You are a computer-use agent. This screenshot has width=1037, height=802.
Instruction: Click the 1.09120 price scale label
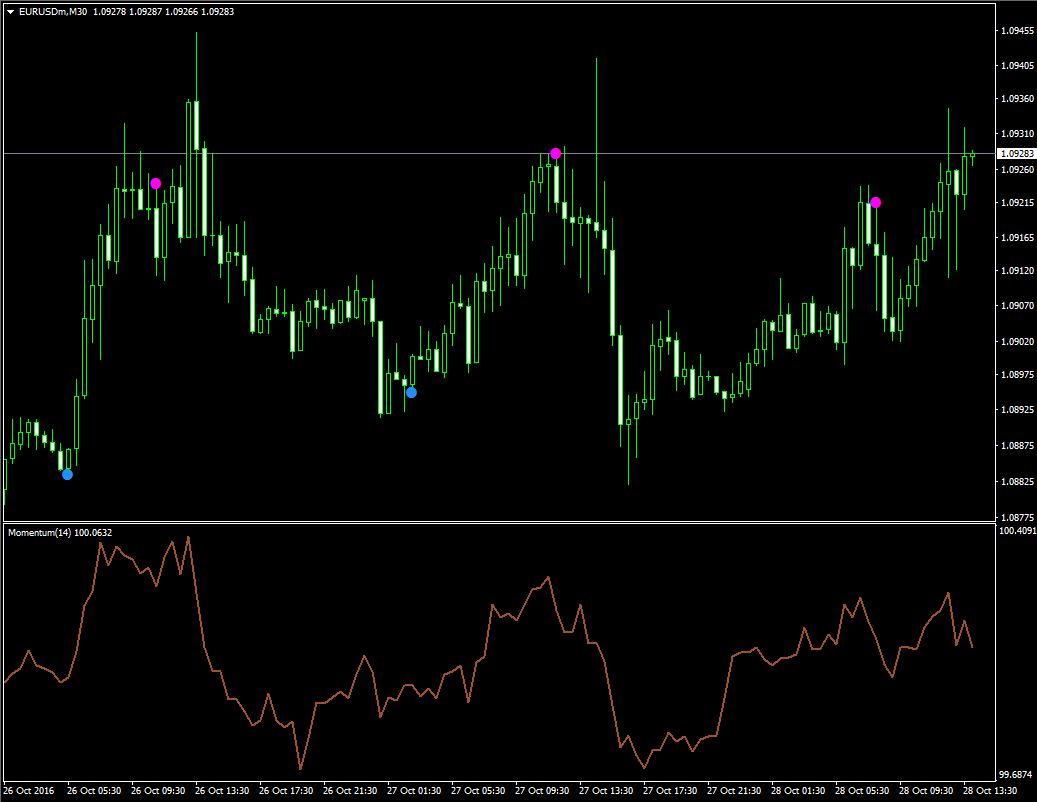pyautogui.click(x=1017, y=270)
